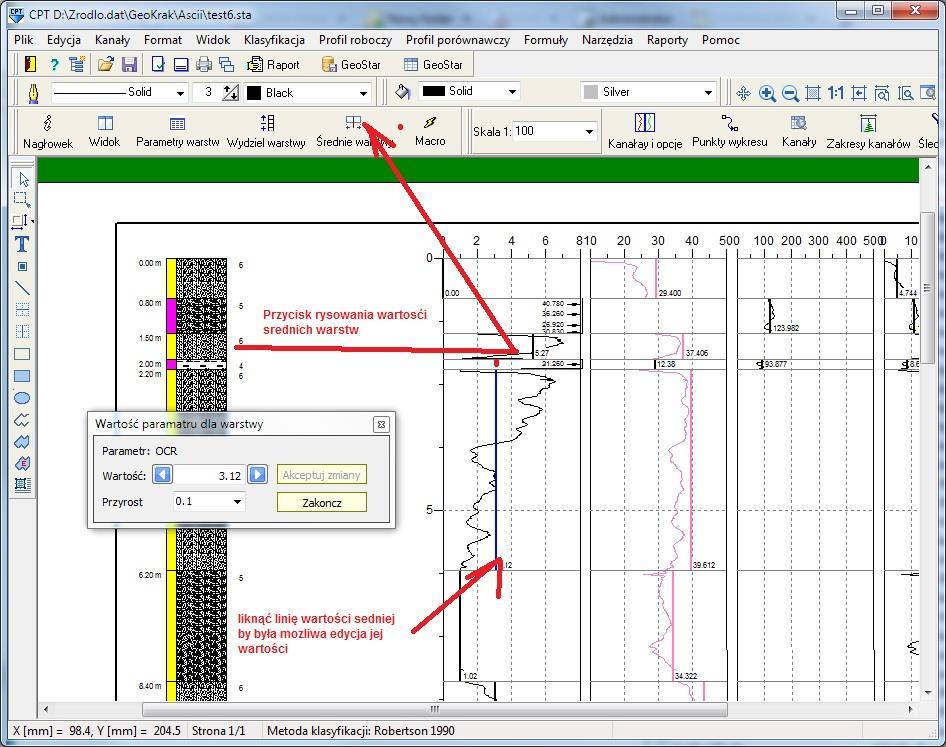Open the Formuły menu
The height and width of the screenshot is (747, 946).
tap(545, 40)
